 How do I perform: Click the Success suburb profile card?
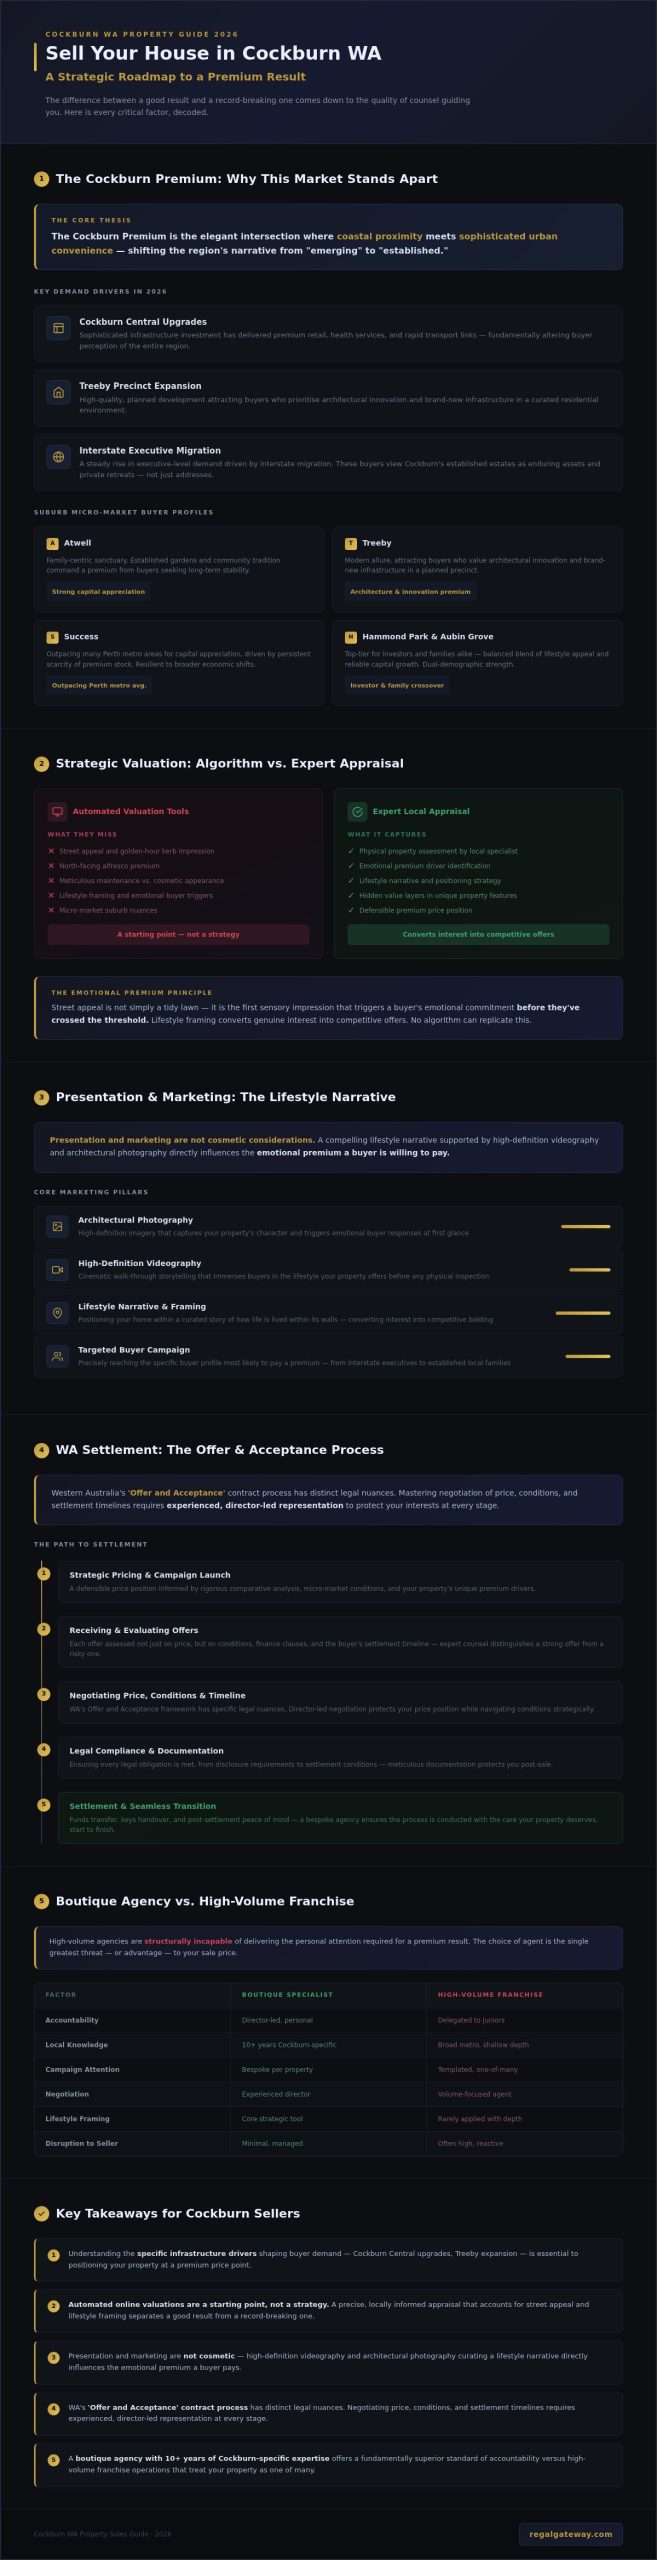179,663
